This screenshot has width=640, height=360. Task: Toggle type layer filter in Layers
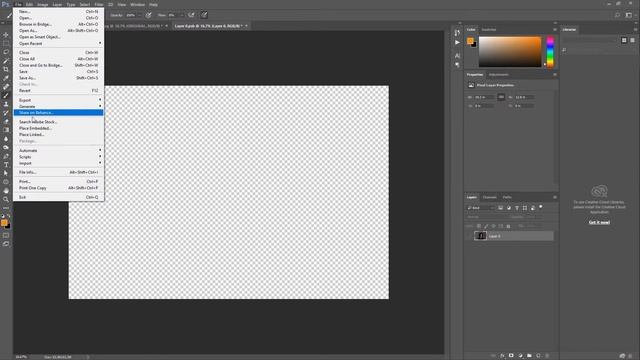click(x=517, y=208)
